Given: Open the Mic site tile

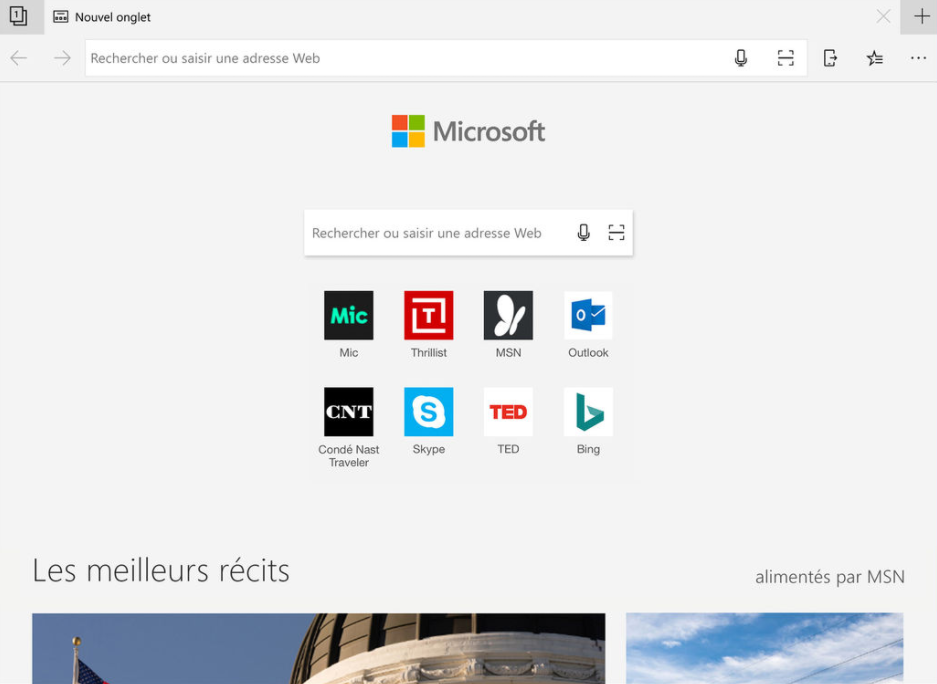Looking at the screenshot, I should point(348,315).
